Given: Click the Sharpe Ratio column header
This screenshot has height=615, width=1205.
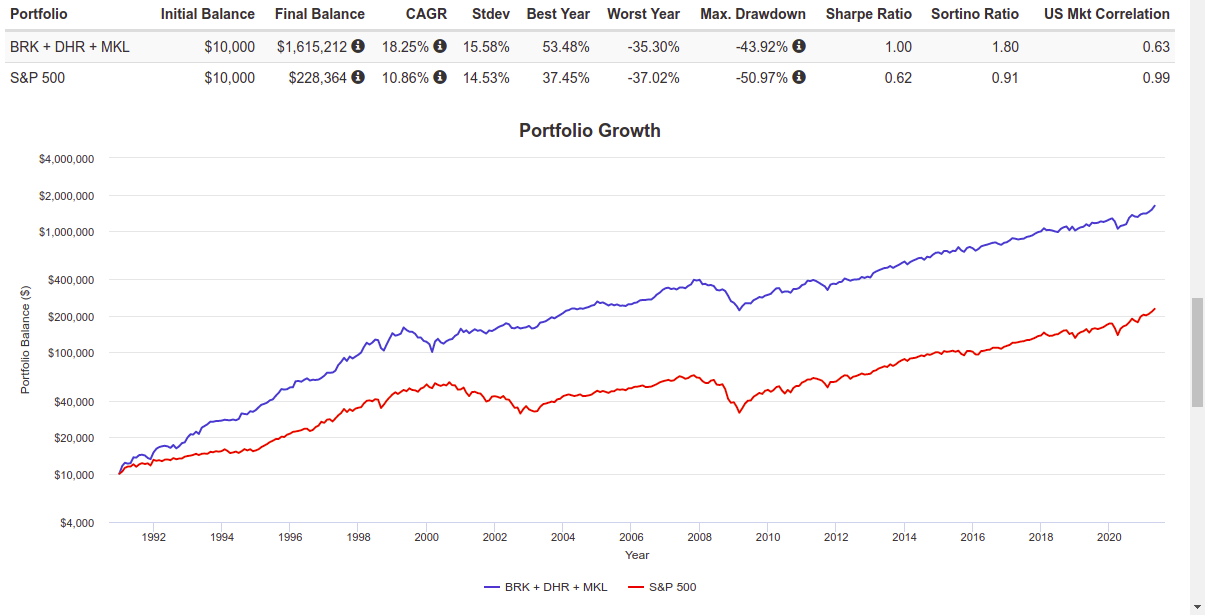Looking at the screenshot, I should (868, 14).
